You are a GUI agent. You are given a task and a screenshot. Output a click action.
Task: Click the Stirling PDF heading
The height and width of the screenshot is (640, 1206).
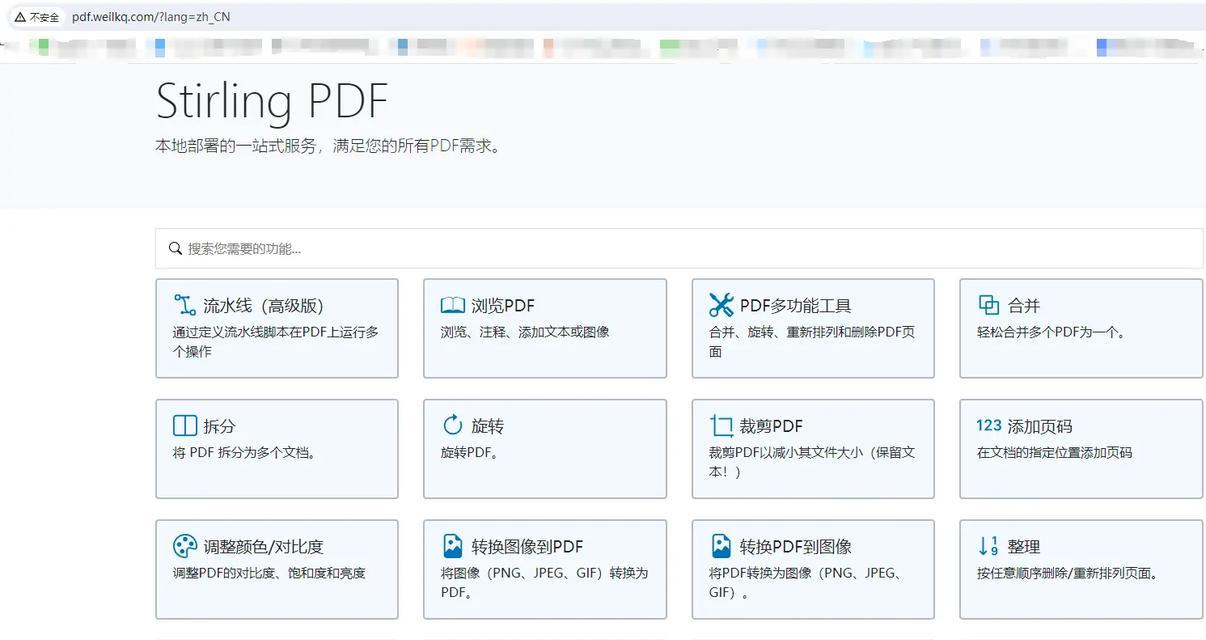(x=272, y=100)
